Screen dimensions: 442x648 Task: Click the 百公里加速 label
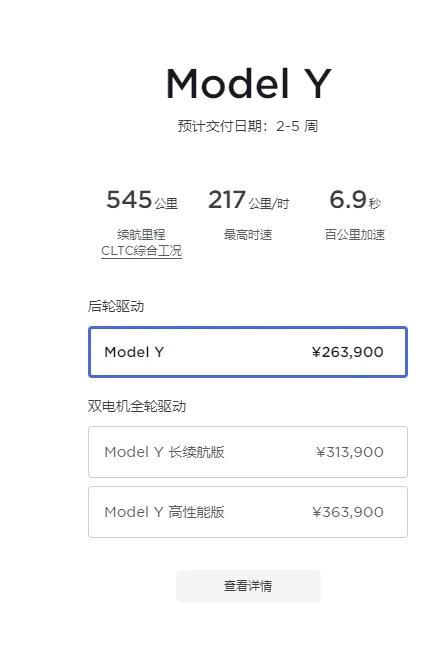355,235
